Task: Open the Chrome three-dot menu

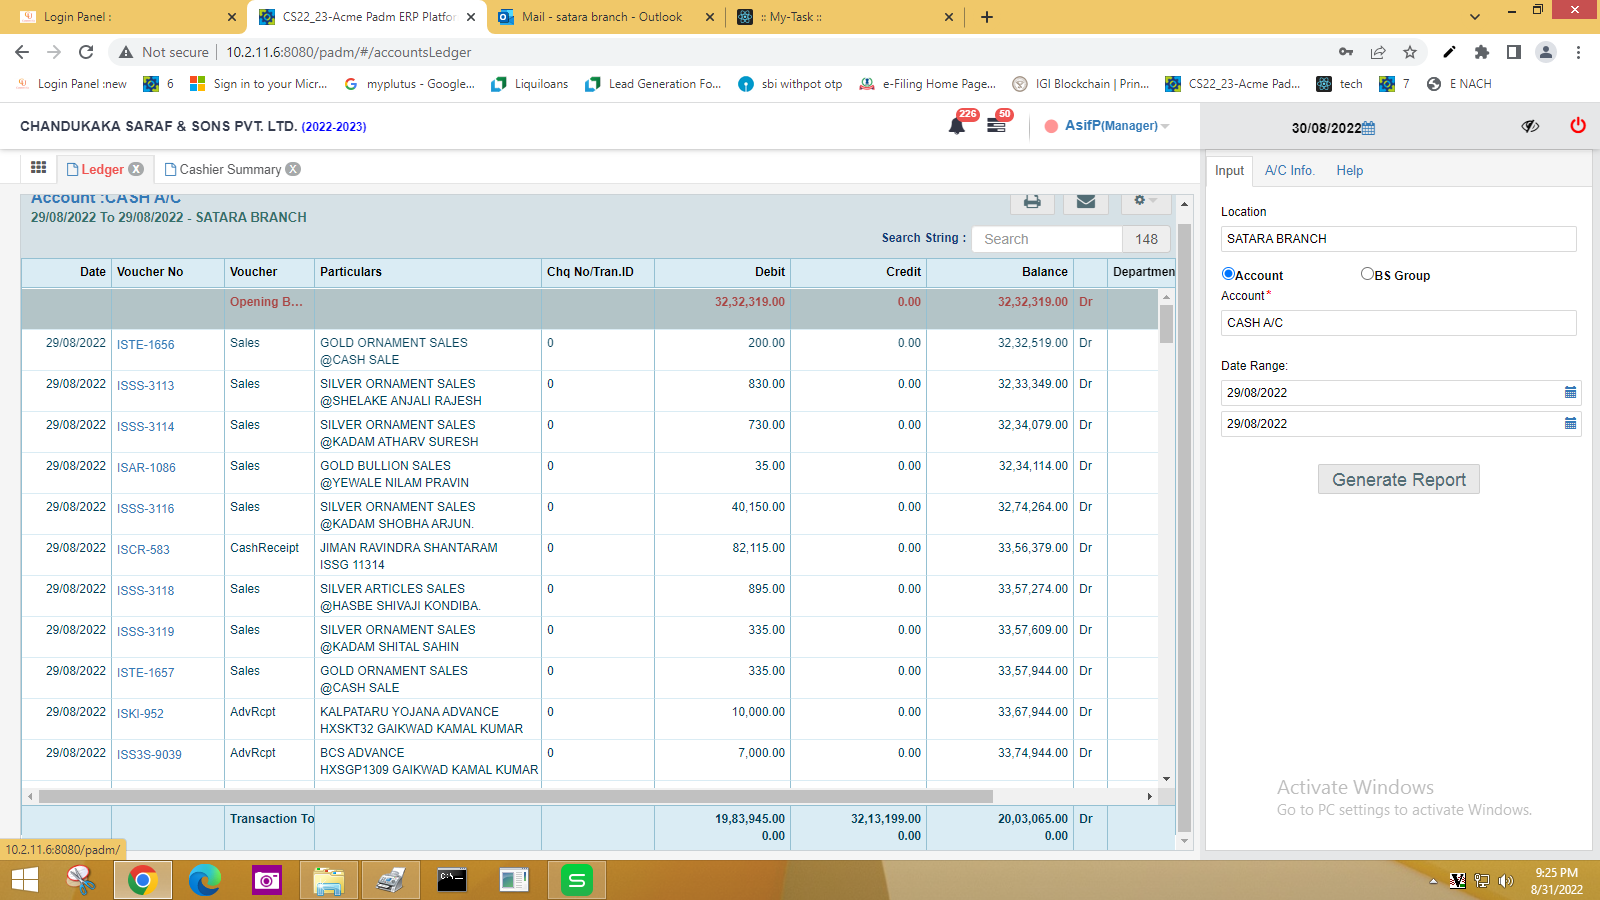Action: pos(1578,52)
